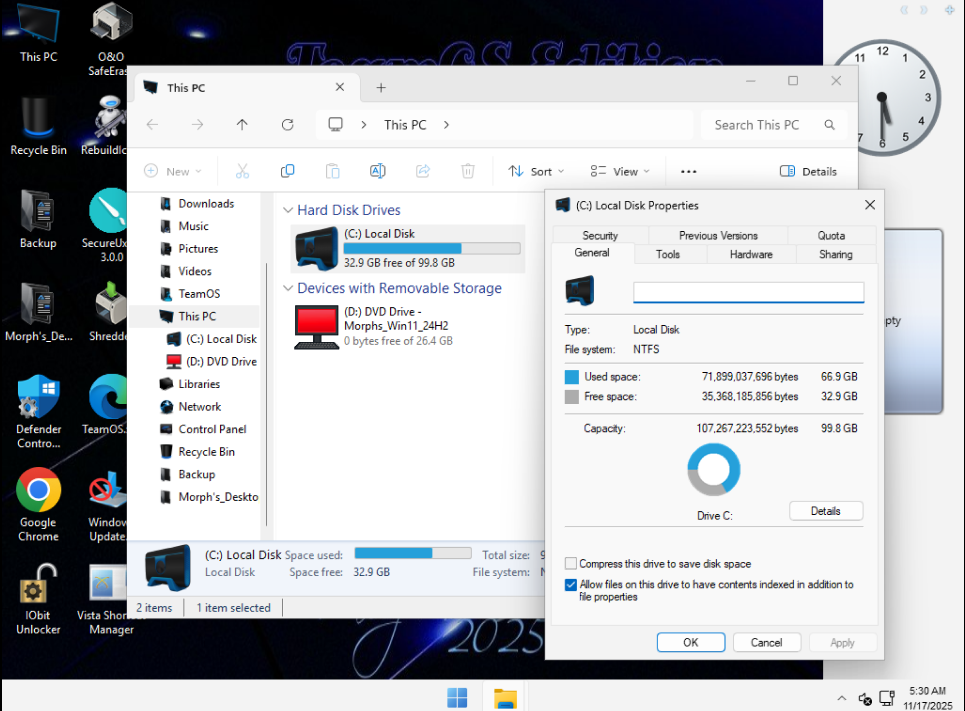This screenshot has width=965, height=711.
Task: Switch to the Security tab
Action: click(600, 236)
